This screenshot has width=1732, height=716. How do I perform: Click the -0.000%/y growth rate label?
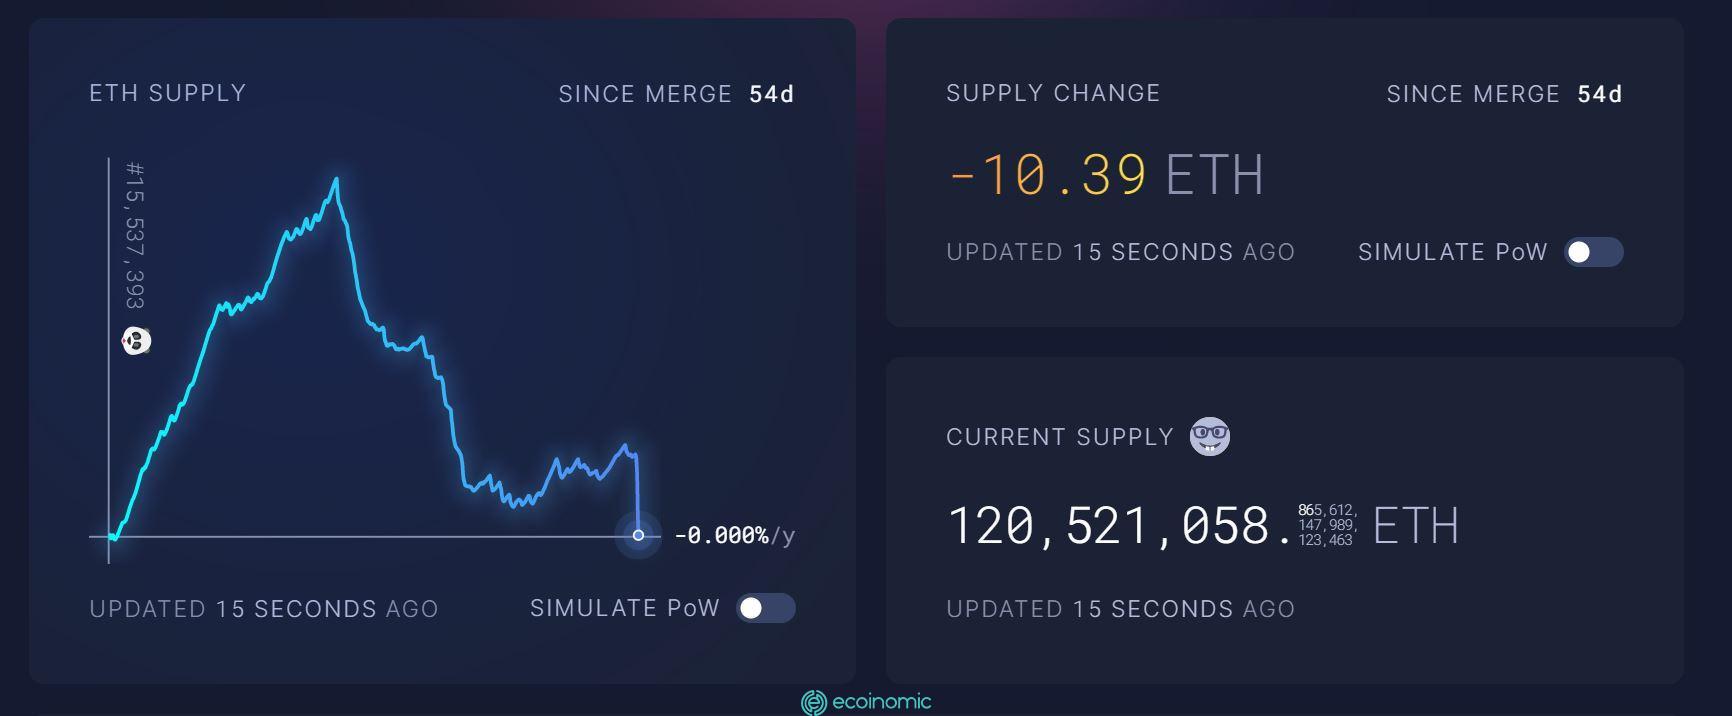pos(734,536)
